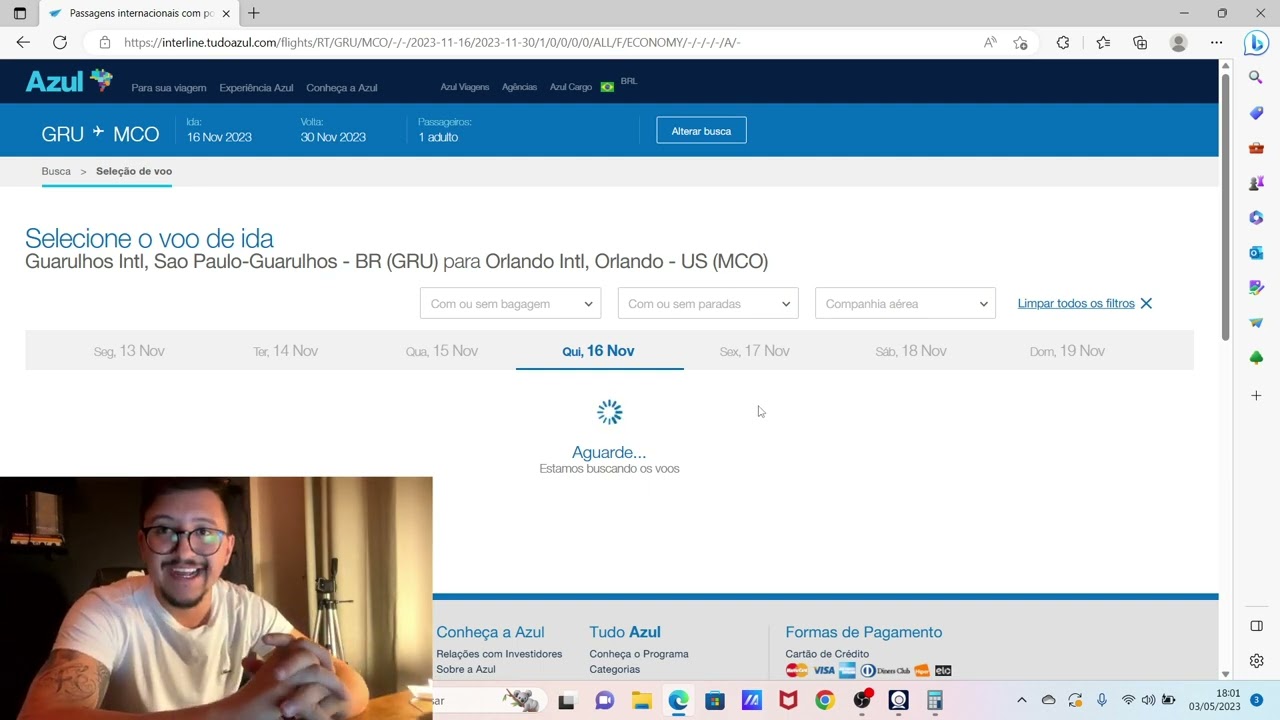Open the Image Creator sidebar icon
The image size is (1280, 720).
(x=1256, y=288)
